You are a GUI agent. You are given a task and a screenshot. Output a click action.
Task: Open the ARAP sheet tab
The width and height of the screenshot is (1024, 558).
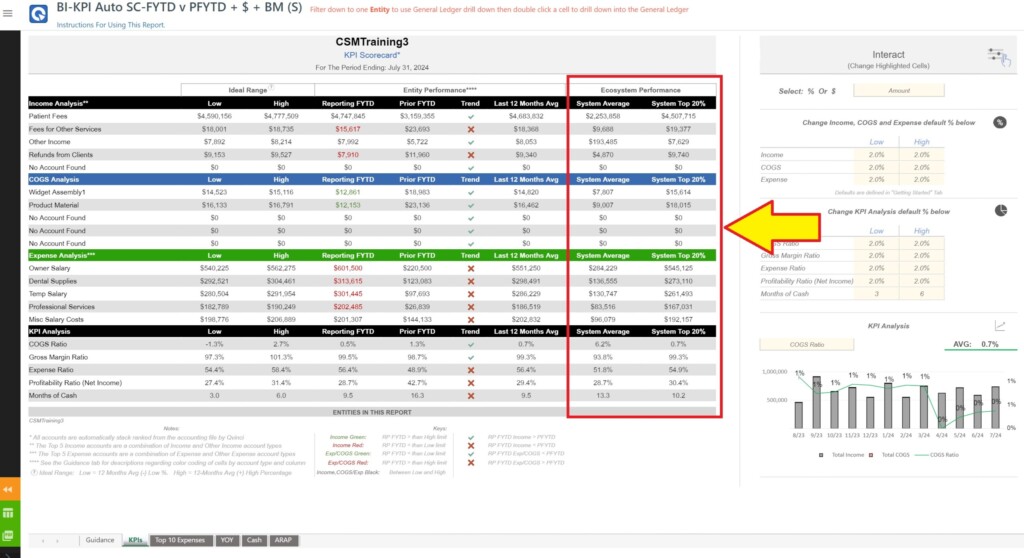[283, 540]
